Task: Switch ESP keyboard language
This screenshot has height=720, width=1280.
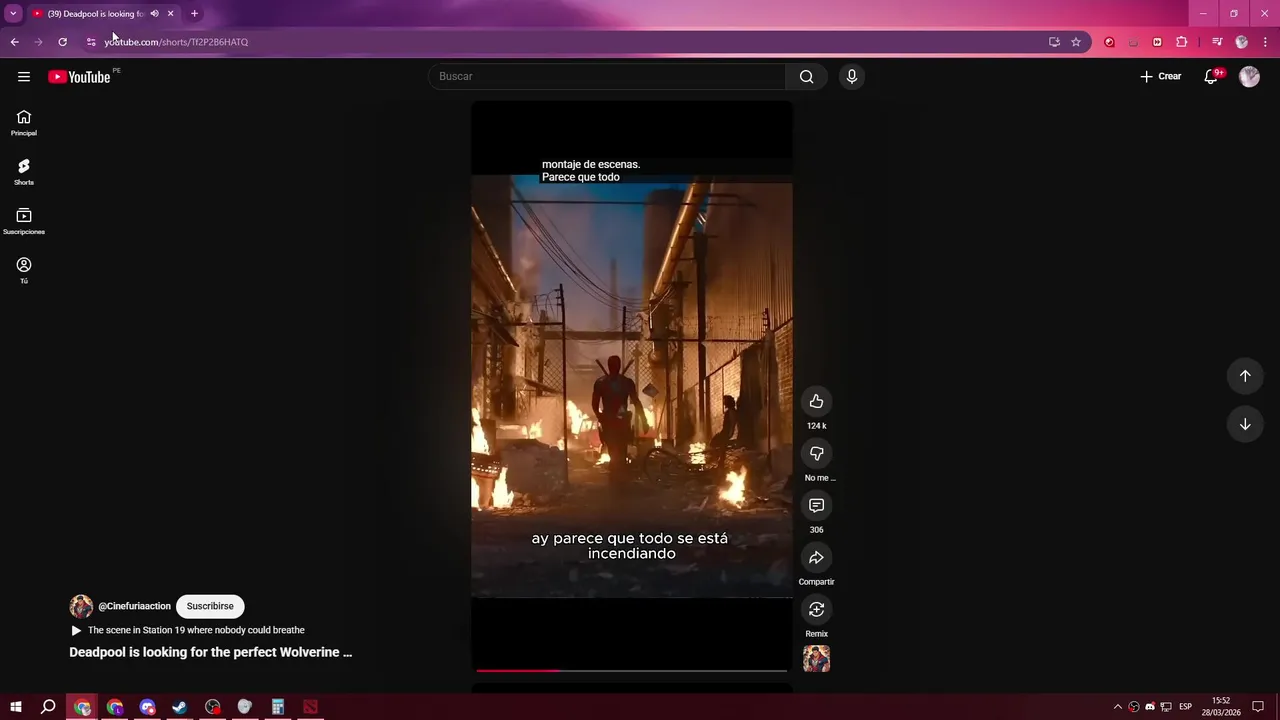Action: 1185,707
